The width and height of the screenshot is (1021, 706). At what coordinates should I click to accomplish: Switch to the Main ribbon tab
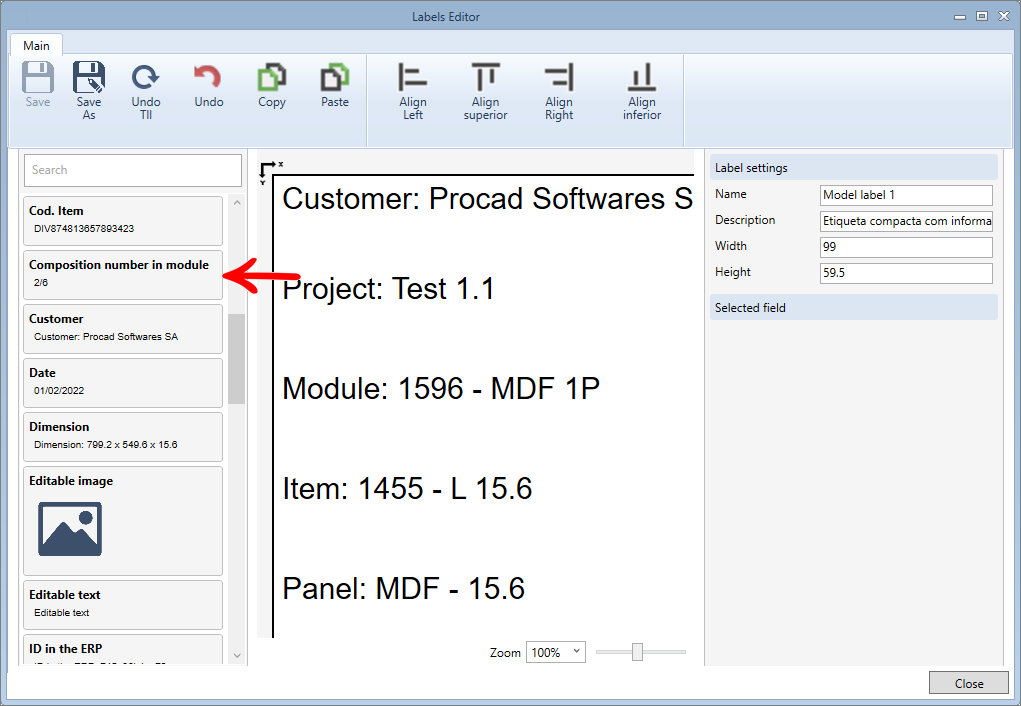[x=36, y=46]
